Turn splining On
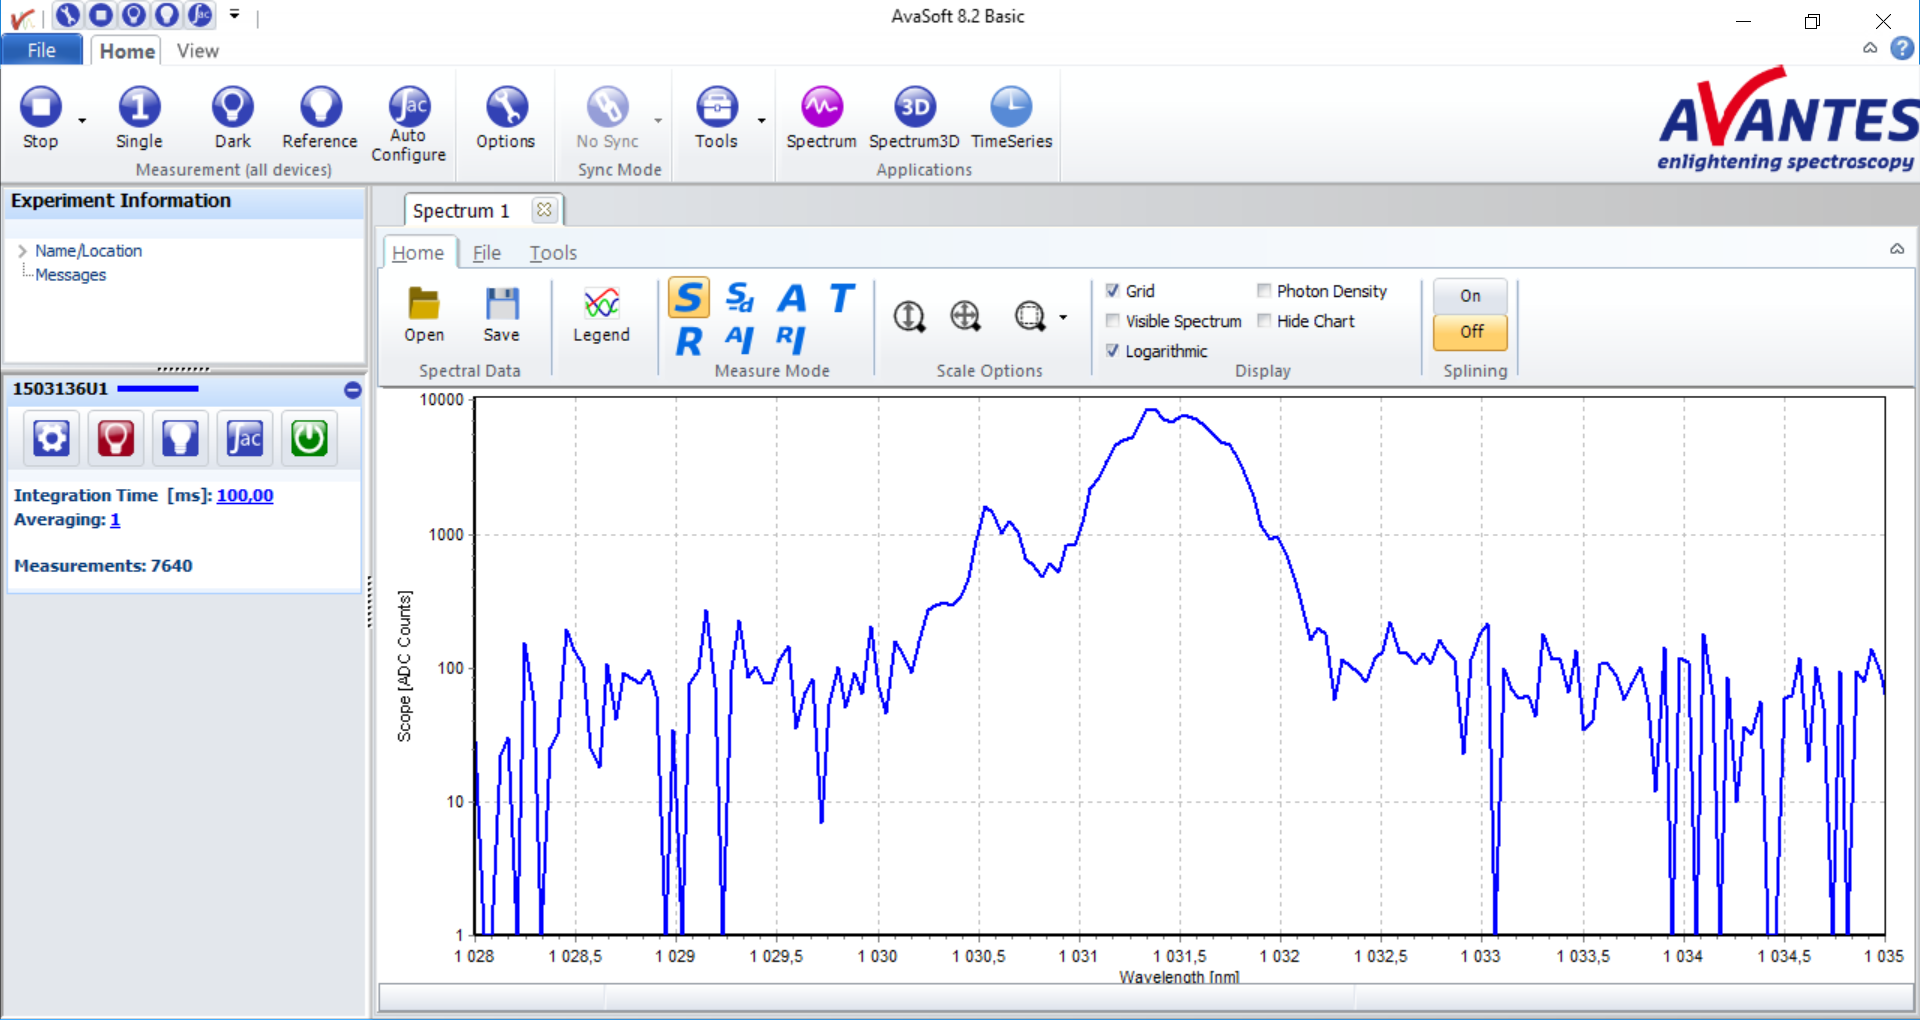The width and height of the screenshot is (1920, 1020). tap(1469, 296)
